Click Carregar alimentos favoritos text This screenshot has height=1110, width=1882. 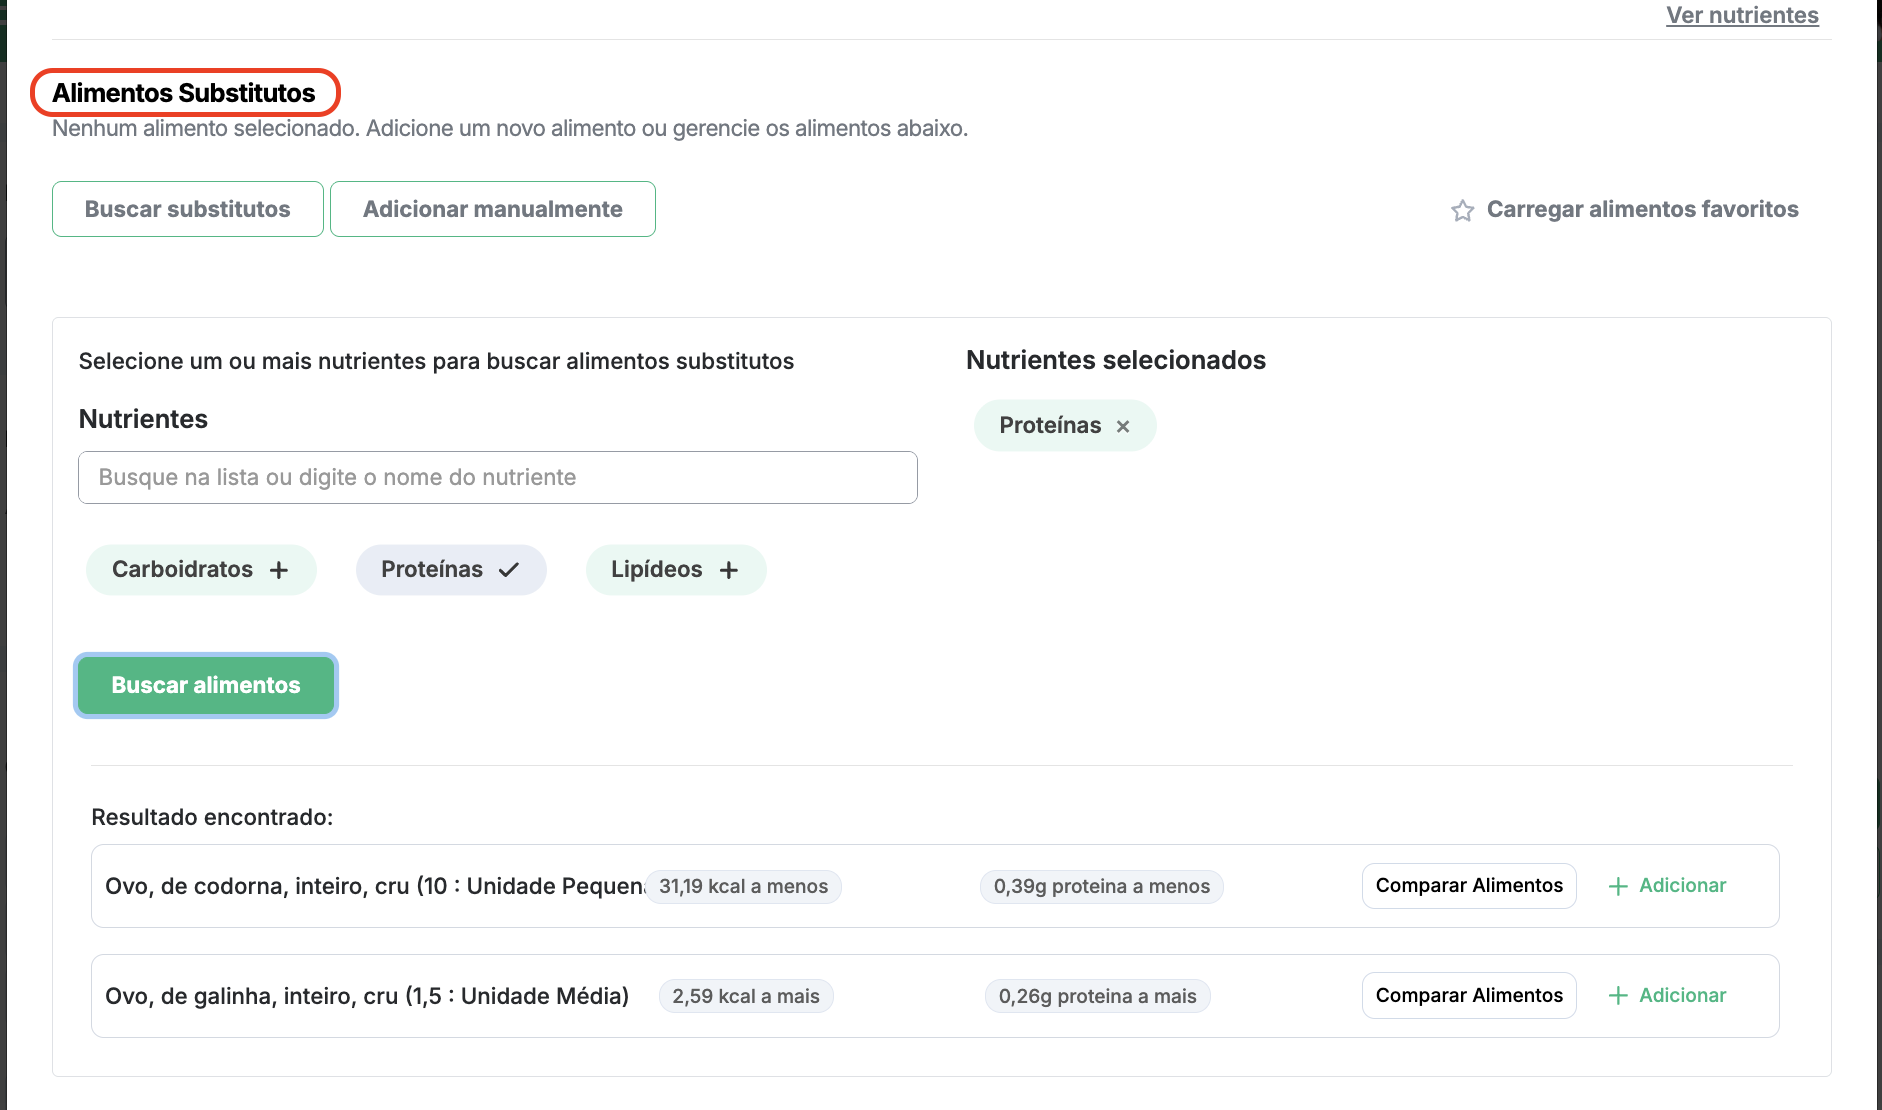pos(1642,209)
